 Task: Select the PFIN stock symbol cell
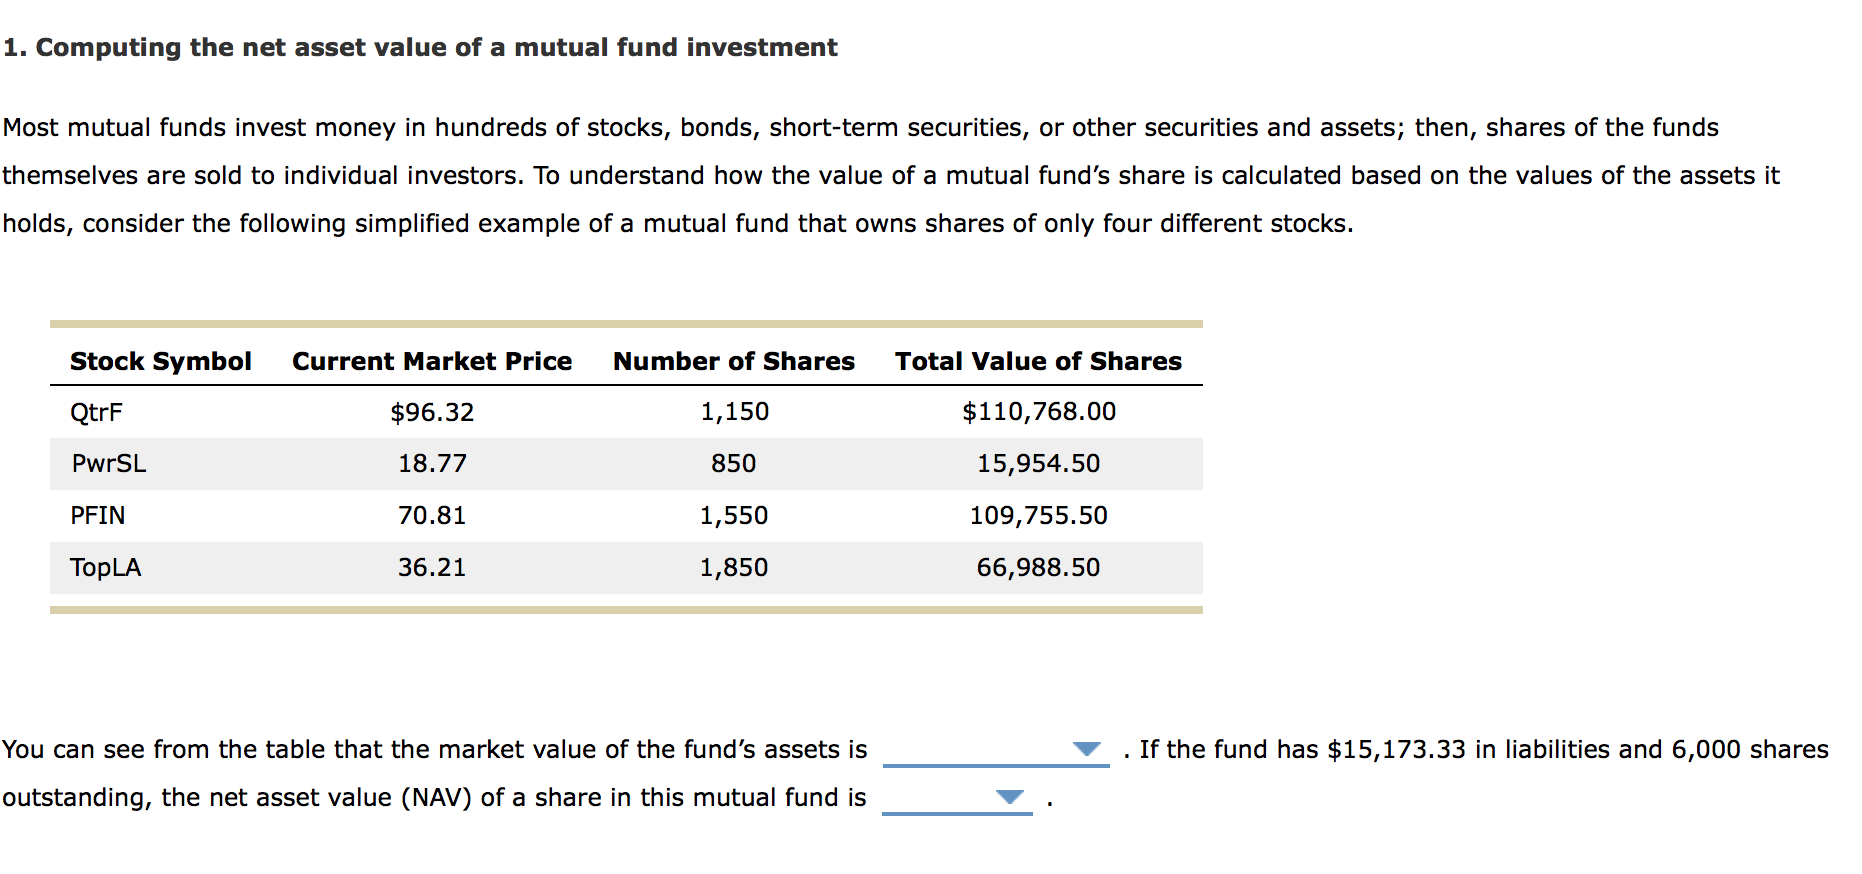tap(98, 516)
